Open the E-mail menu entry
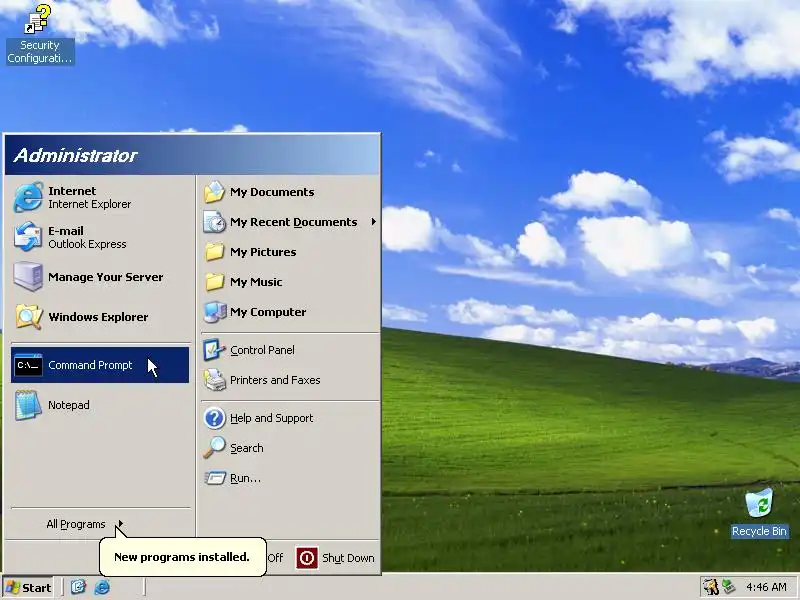The height and width of the screenshot is (600, 800). click(100, 237)
